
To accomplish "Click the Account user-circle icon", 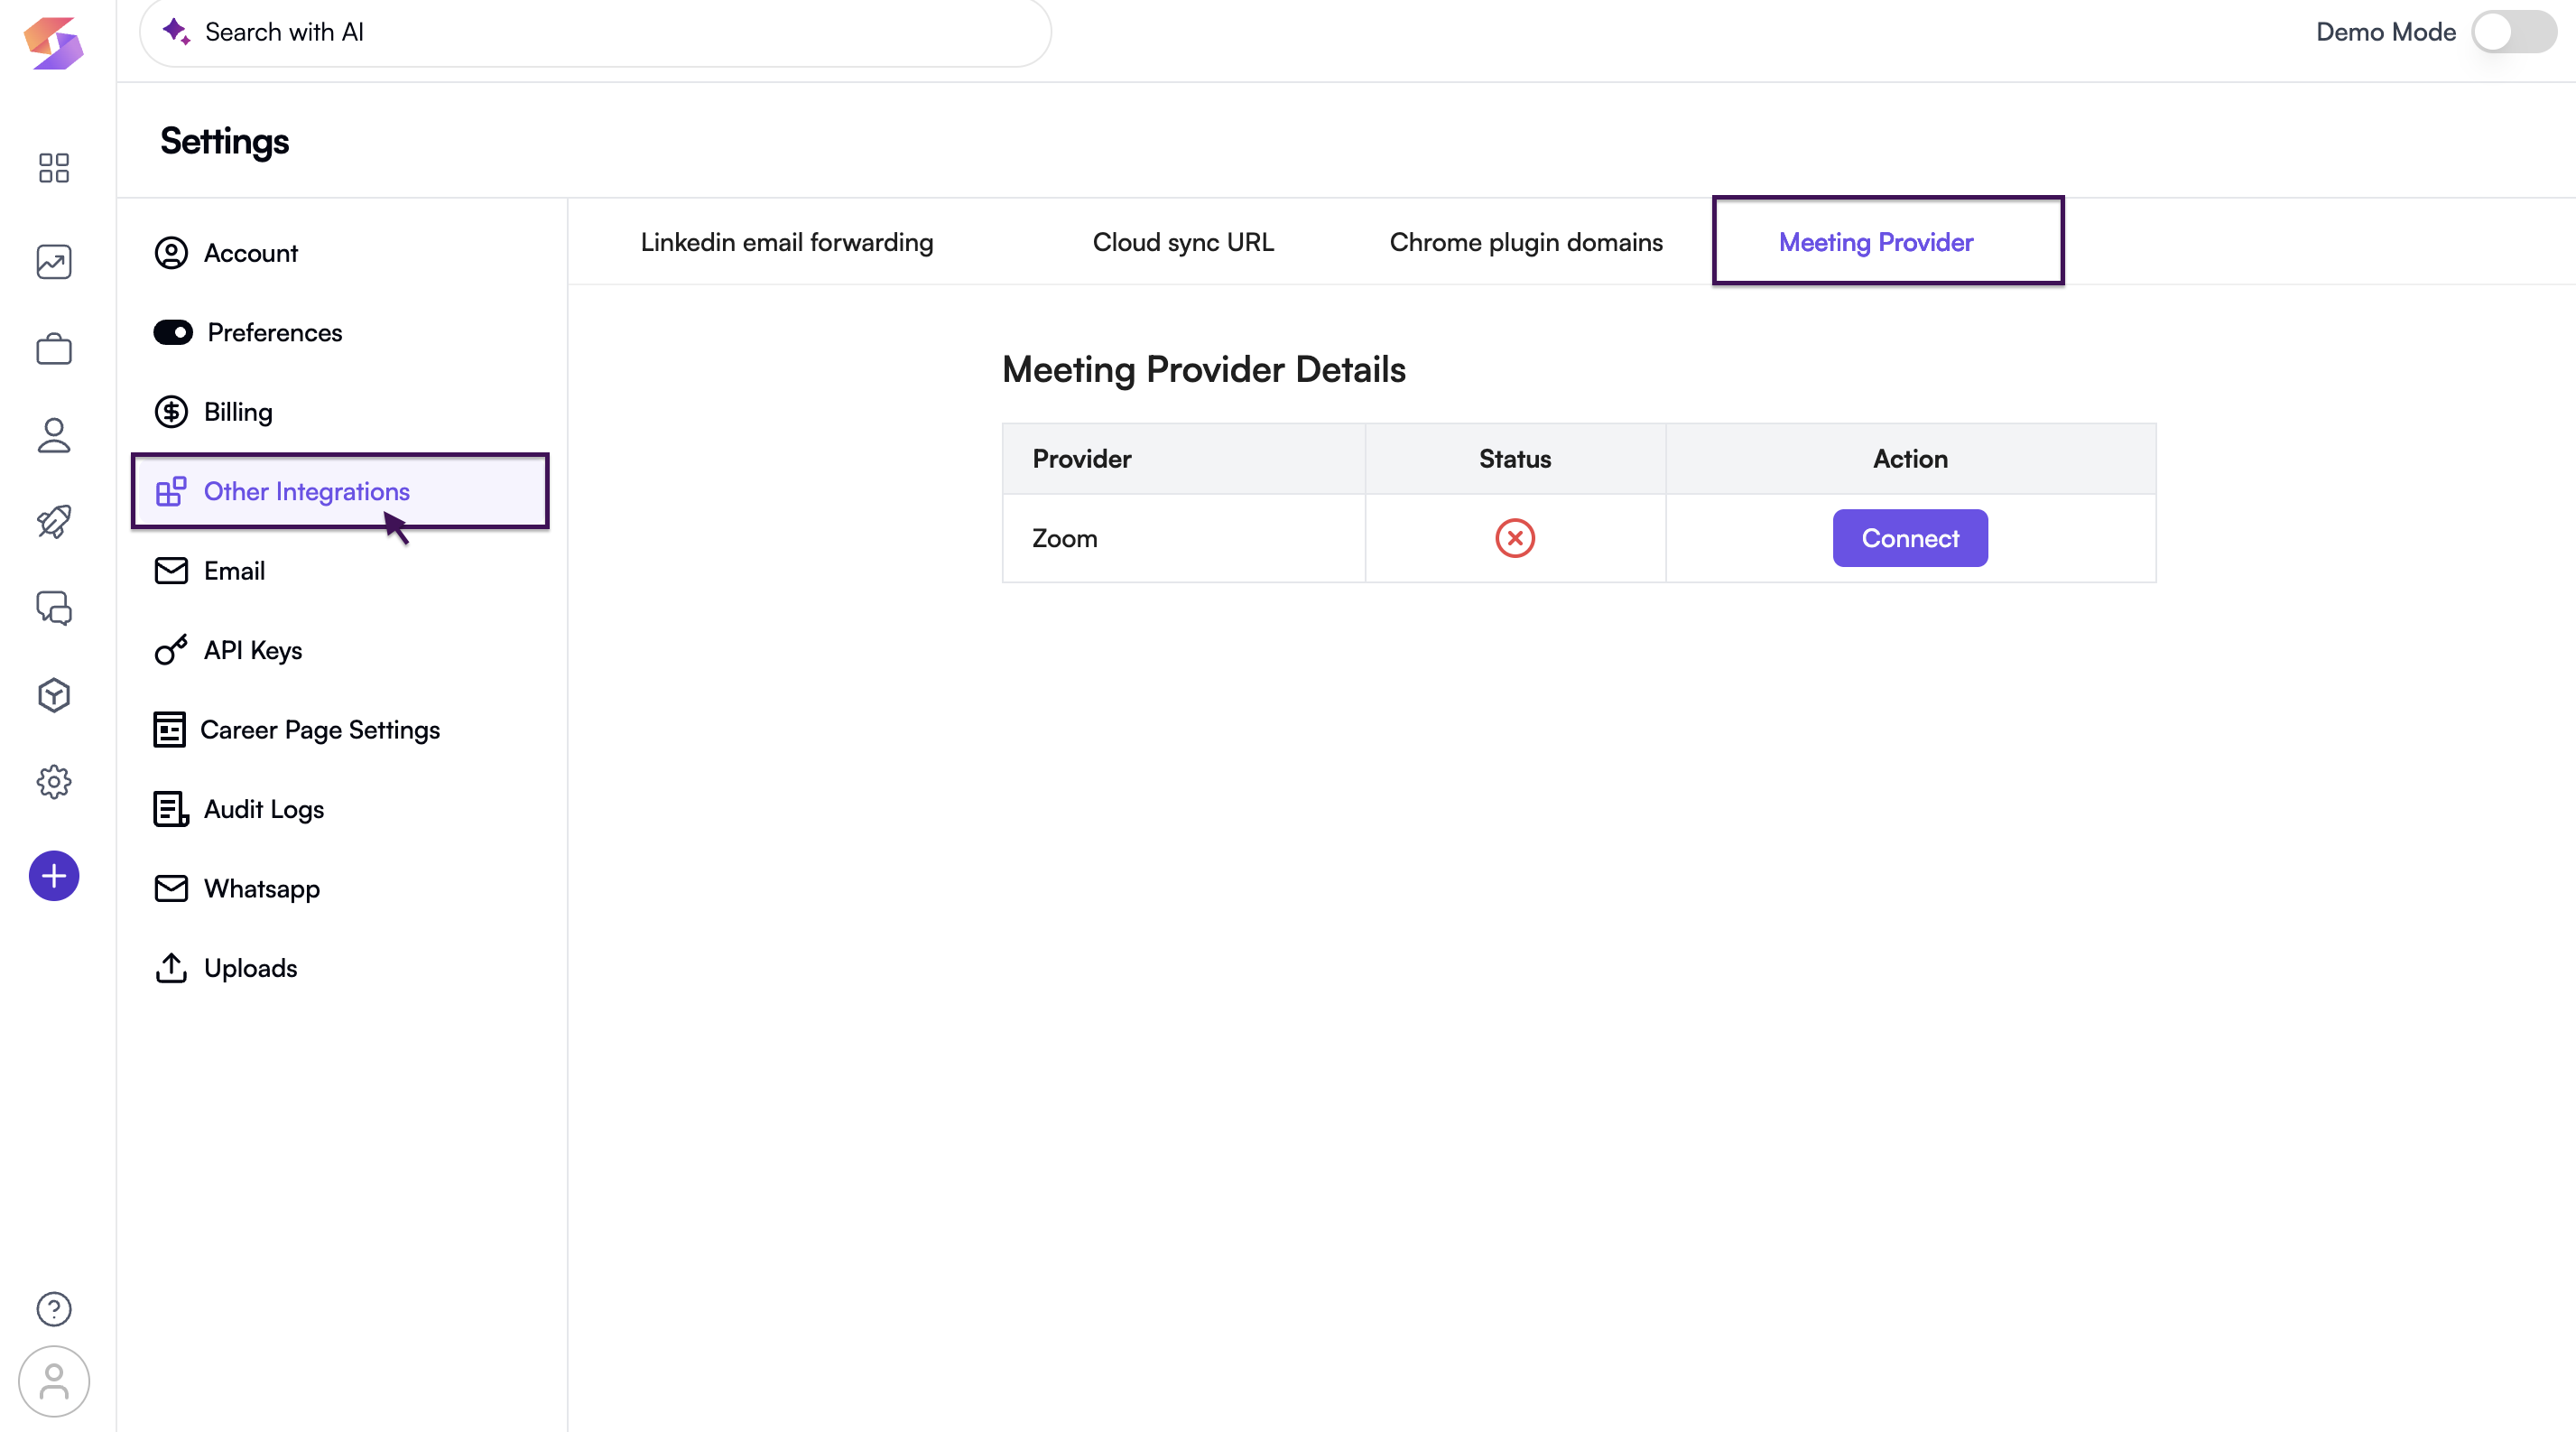I will 171,253.
